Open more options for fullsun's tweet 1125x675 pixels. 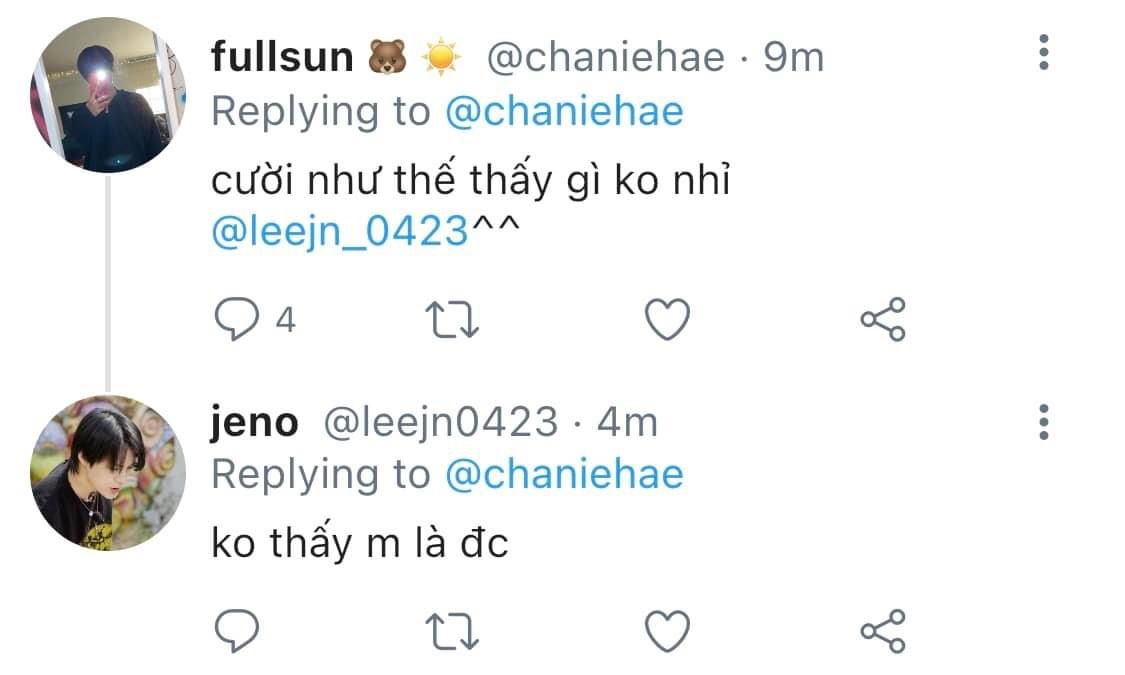(x=1043, y=52)
